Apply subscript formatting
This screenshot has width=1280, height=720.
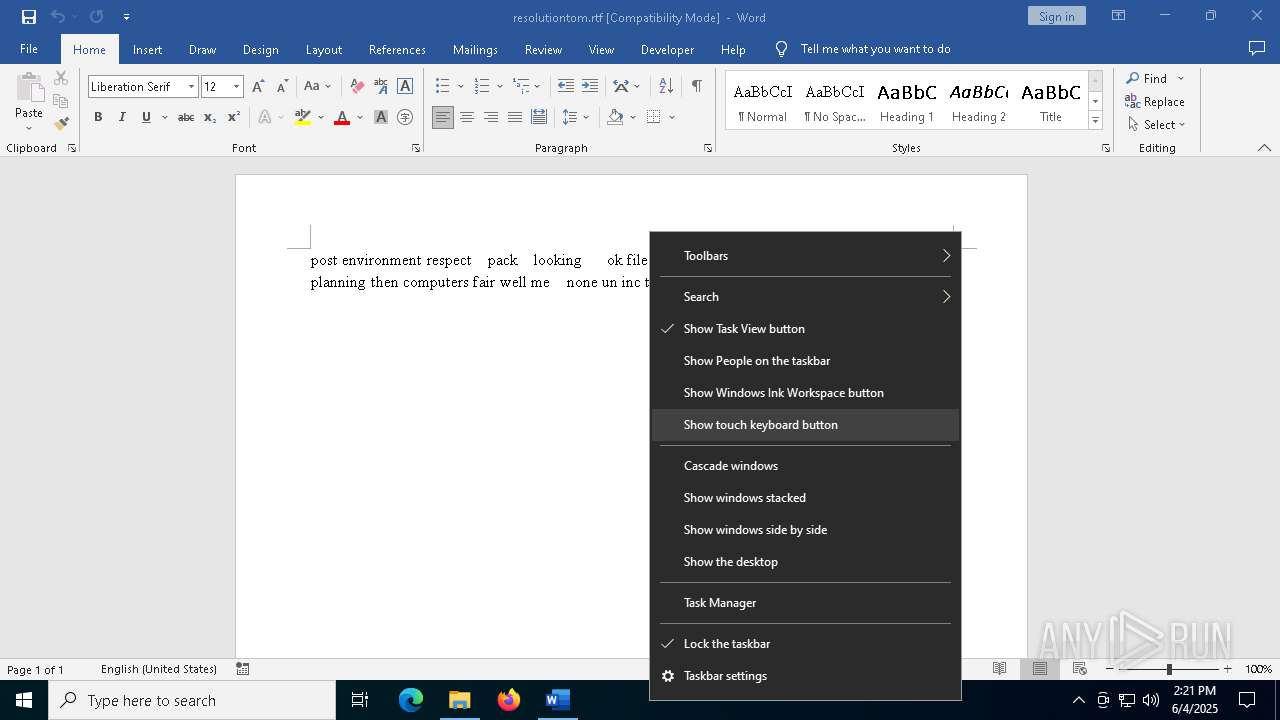[x=210, y=117]
